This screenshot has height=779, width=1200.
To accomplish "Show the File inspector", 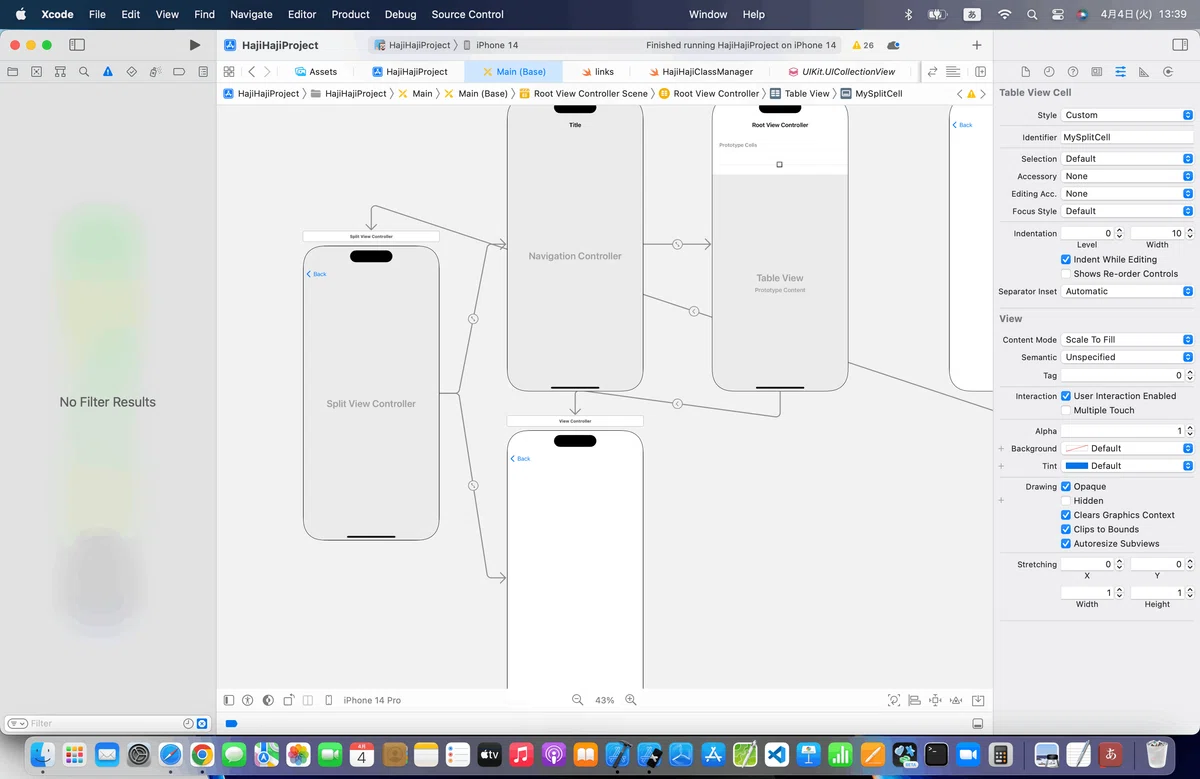I will coord(1025,72).
